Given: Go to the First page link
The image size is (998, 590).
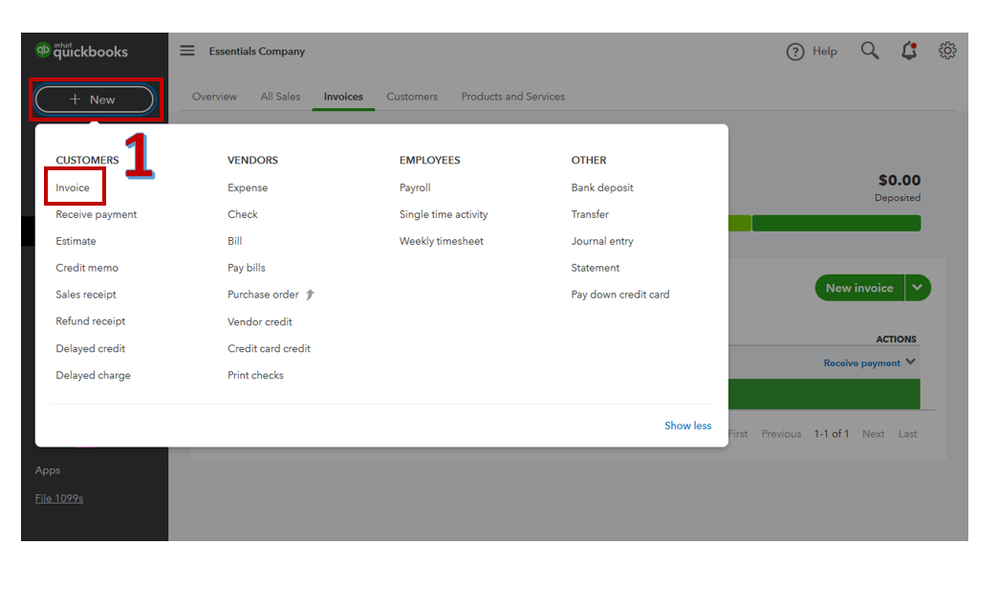Looking at the screenshot, I should pos(738,434).
